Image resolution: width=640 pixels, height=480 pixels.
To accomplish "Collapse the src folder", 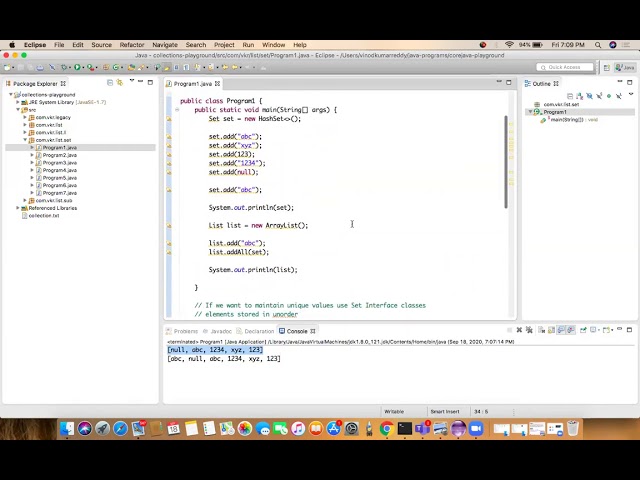I will 18,110.
